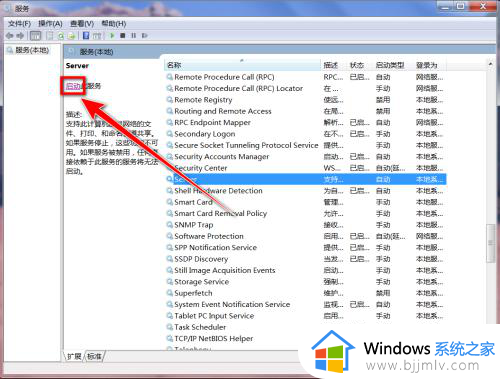
Task: Click the gear icon beside Smart Card
Action: tap(170, 202)
